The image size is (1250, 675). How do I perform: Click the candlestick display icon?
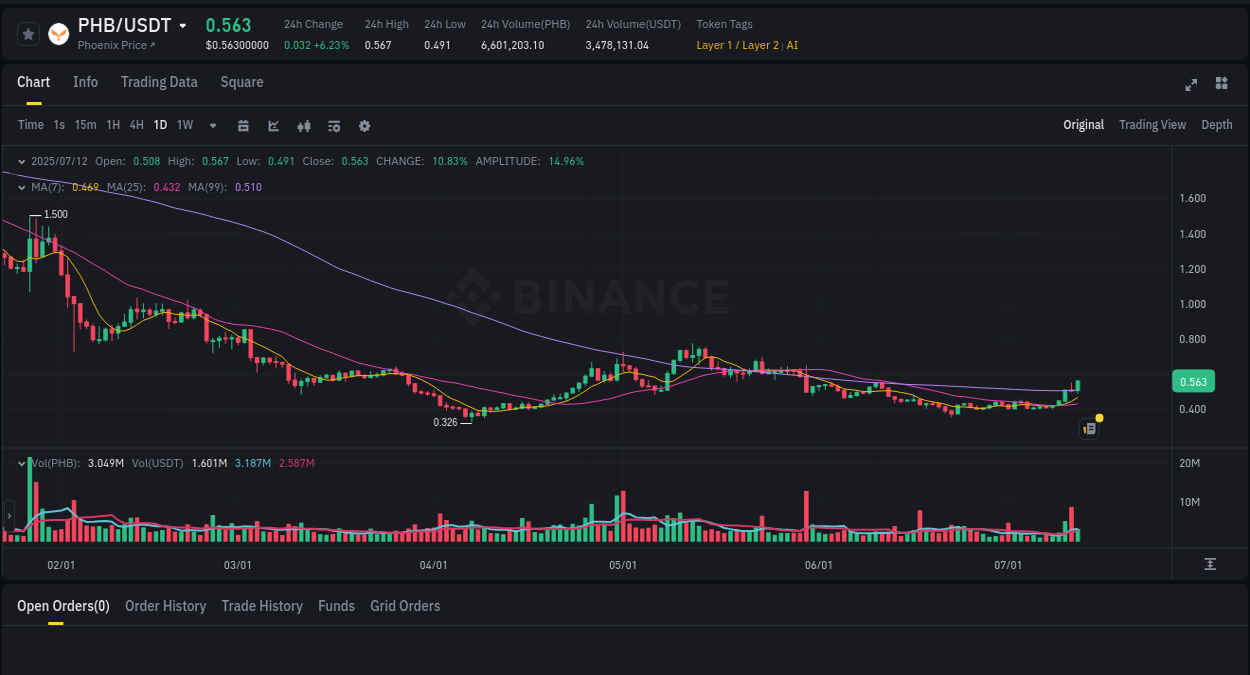point(303,125)
